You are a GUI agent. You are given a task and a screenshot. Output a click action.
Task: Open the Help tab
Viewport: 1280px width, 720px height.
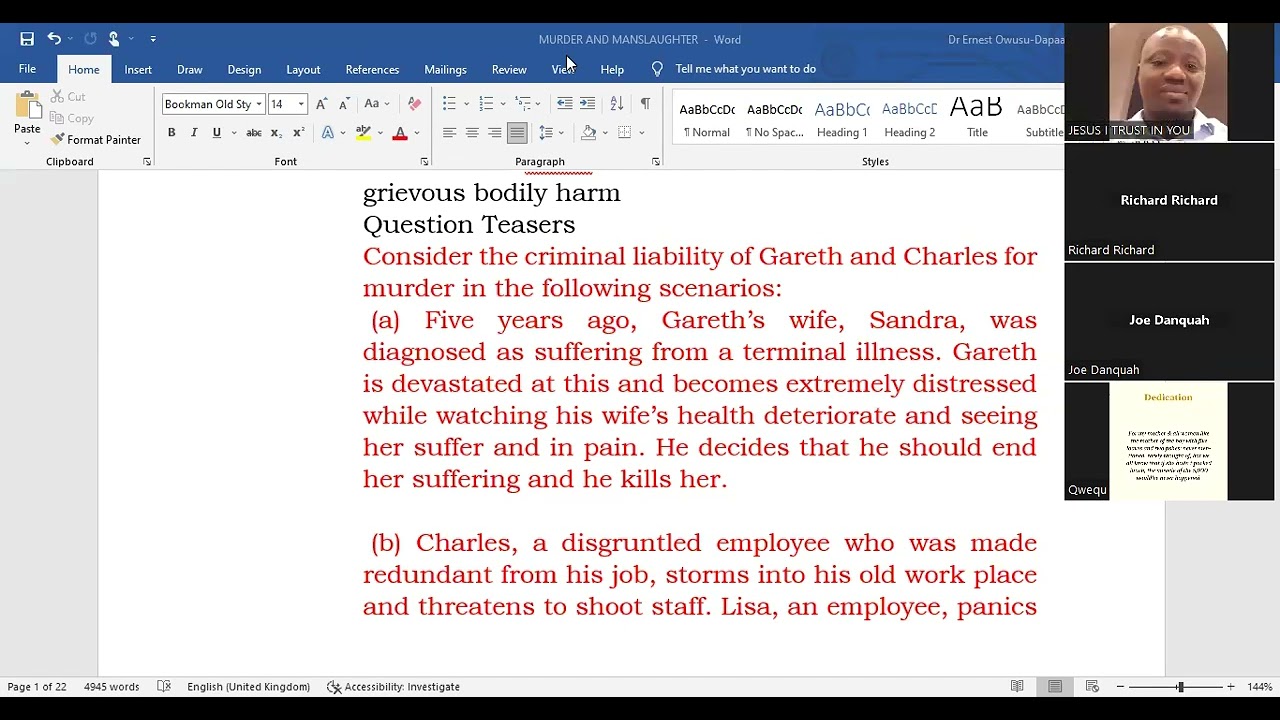pyautogui.click(x=612, y=69)
